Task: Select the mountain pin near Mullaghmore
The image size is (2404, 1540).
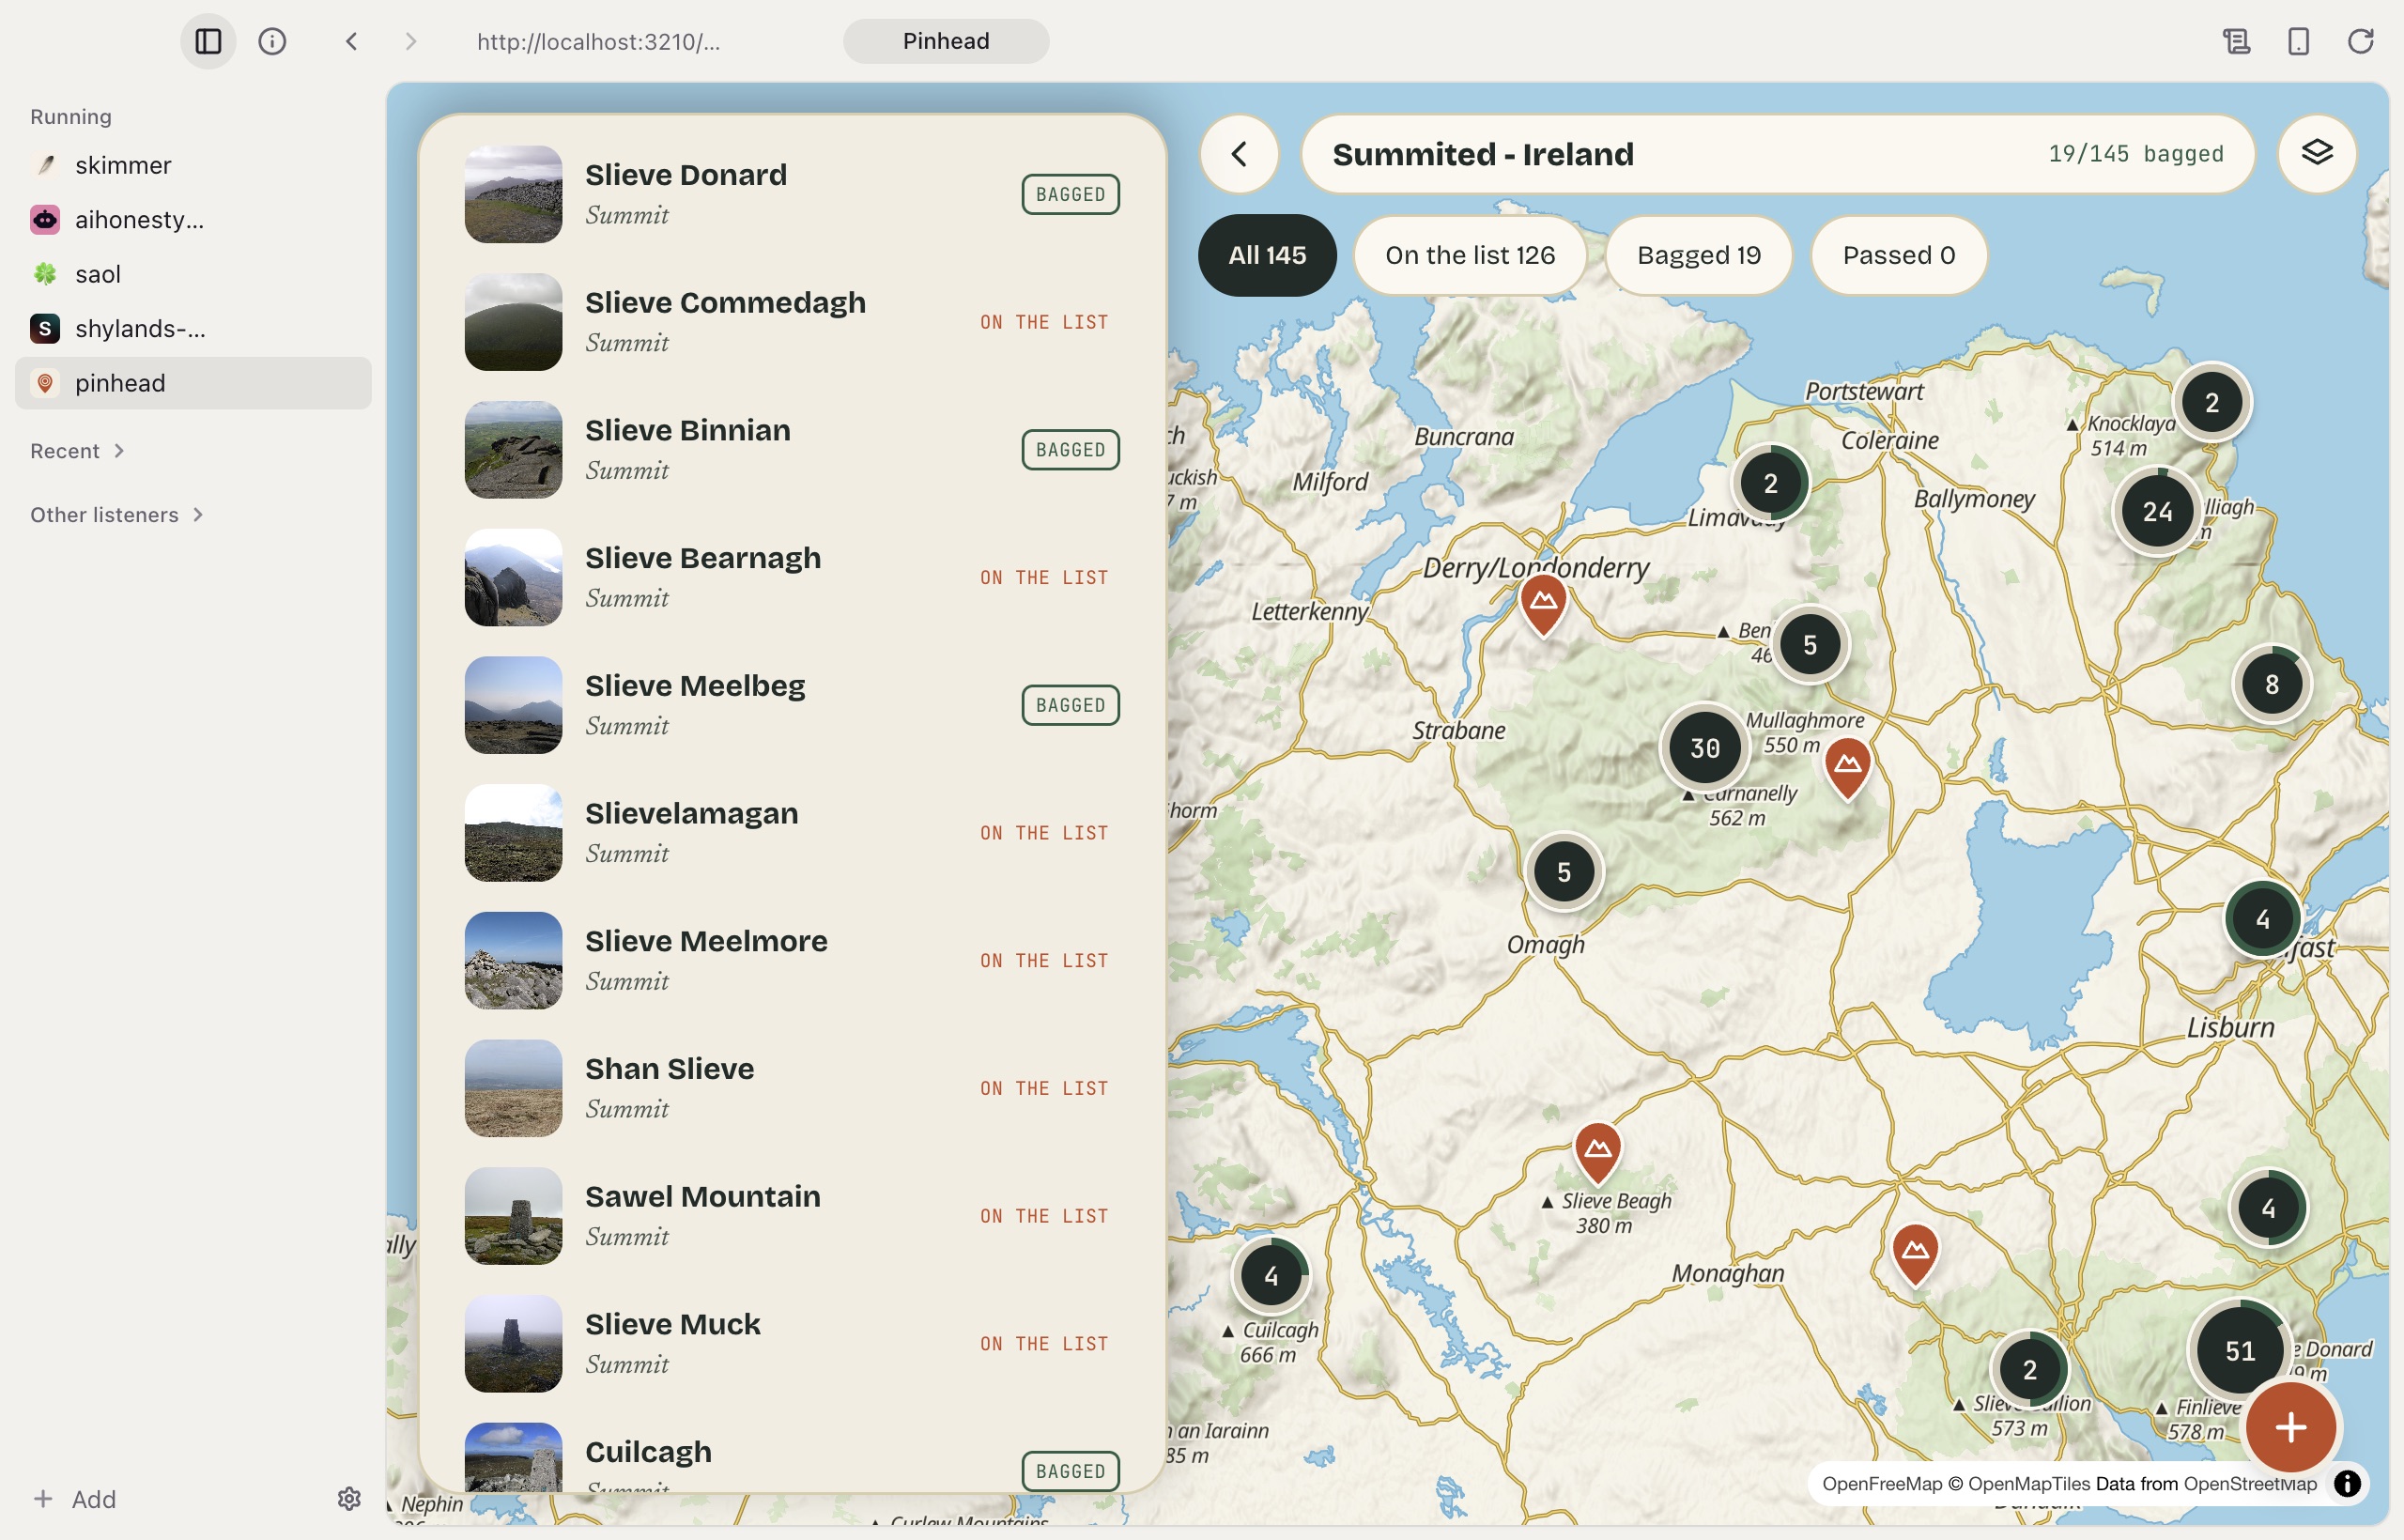Action: click(x=1847, y=767)
